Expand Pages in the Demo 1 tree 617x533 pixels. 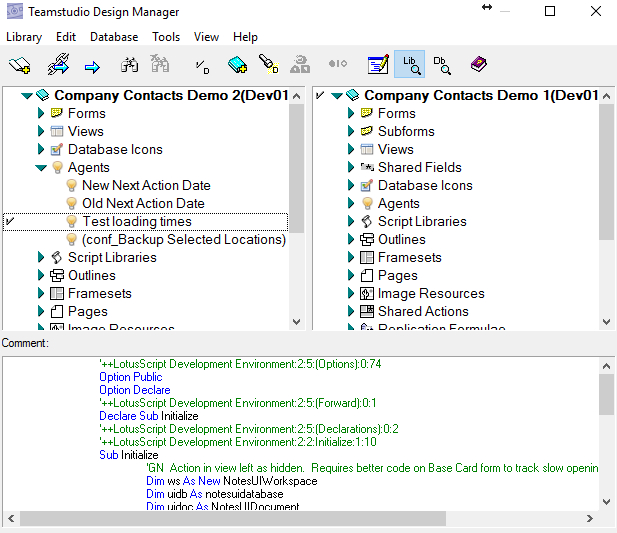[x=351, y=275]
